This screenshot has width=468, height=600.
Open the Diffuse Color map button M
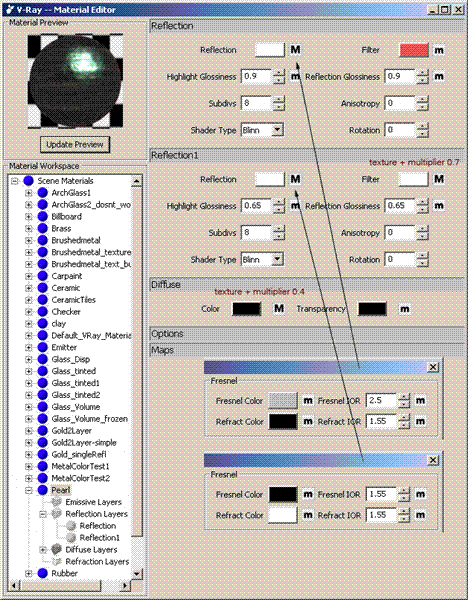click(x=279, y=308)
